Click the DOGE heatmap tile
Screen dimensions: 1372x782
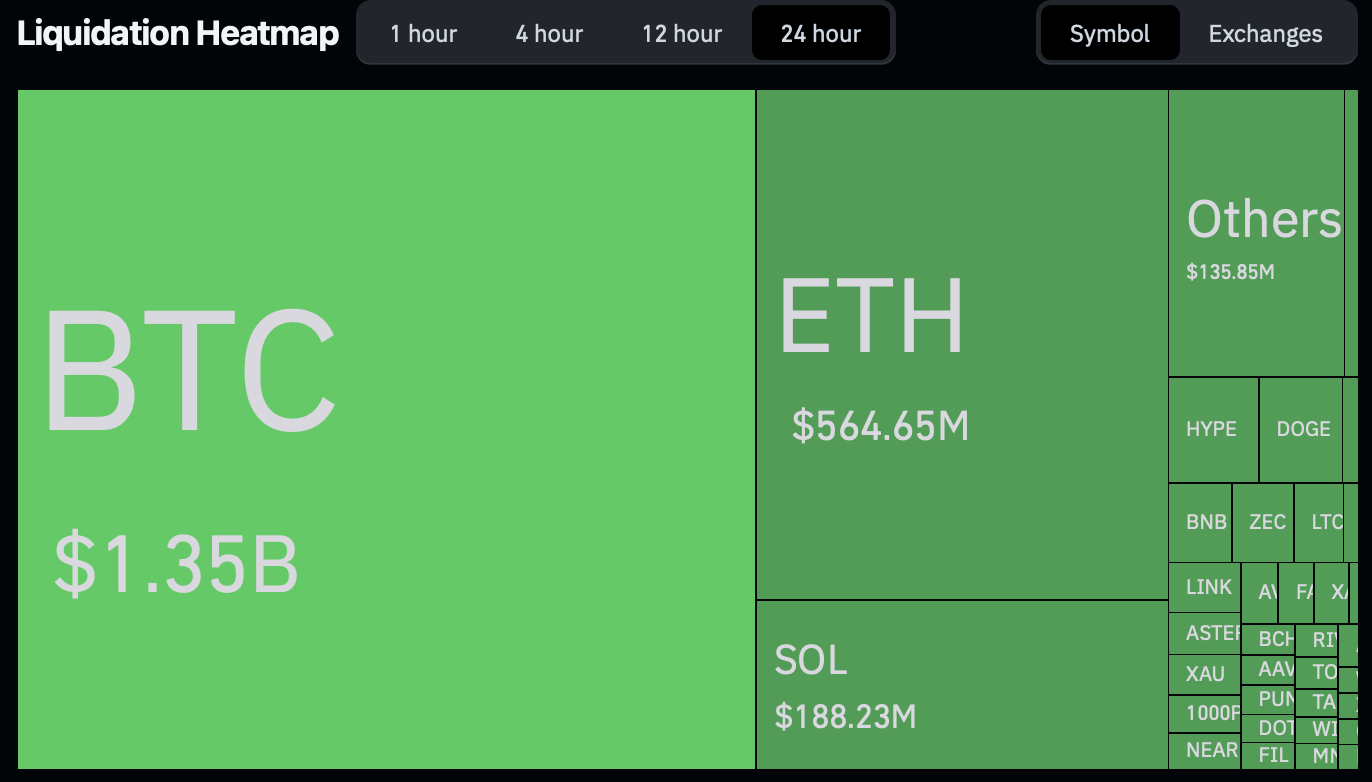click(1301, 430)
